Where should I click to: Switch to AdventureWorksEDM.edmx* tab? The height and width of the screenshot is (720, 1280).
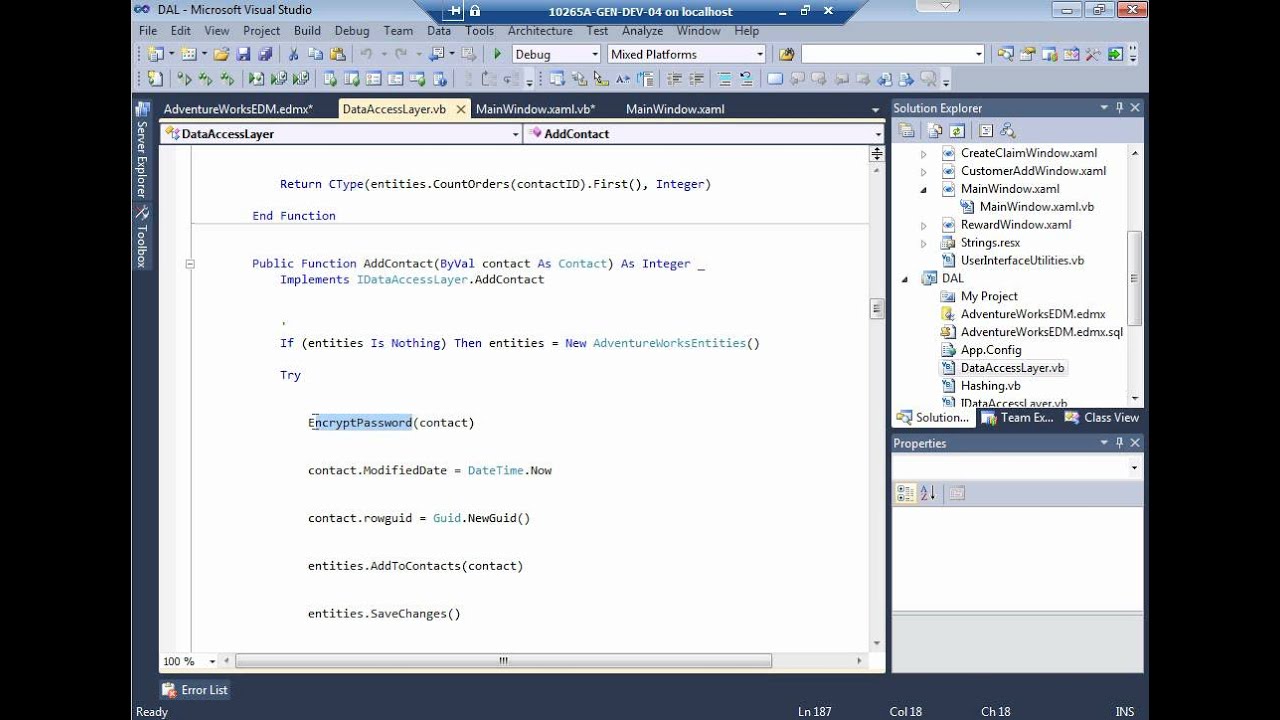click(238, 109)
